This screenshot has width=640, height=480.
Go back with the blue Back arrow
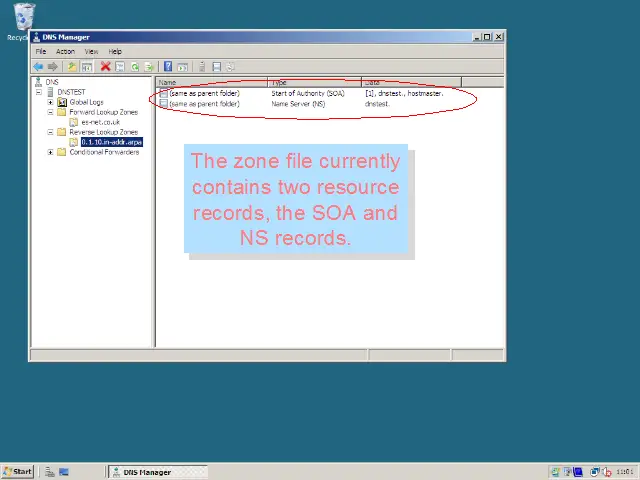pyautogui.click(x=38, y=67)
